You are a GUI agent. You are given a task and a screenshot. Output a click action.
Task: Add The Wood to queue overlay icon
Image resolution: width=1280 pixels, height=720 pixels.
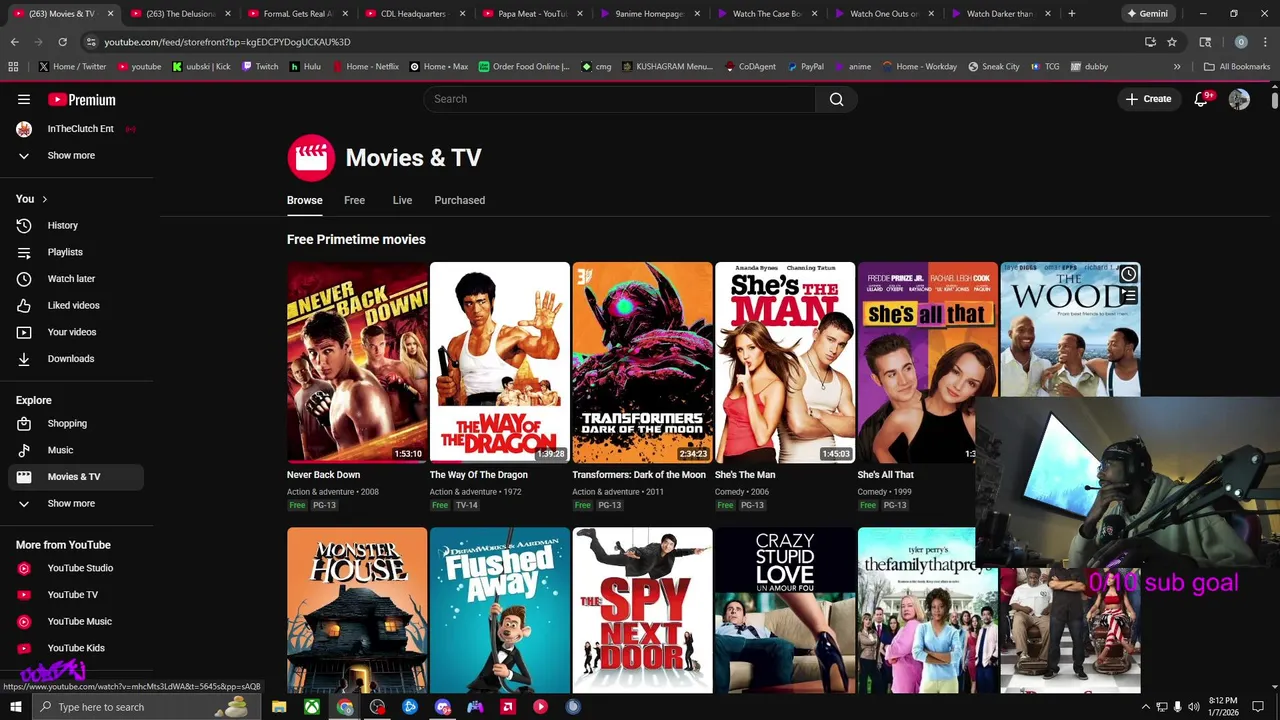coord(1128,295)
